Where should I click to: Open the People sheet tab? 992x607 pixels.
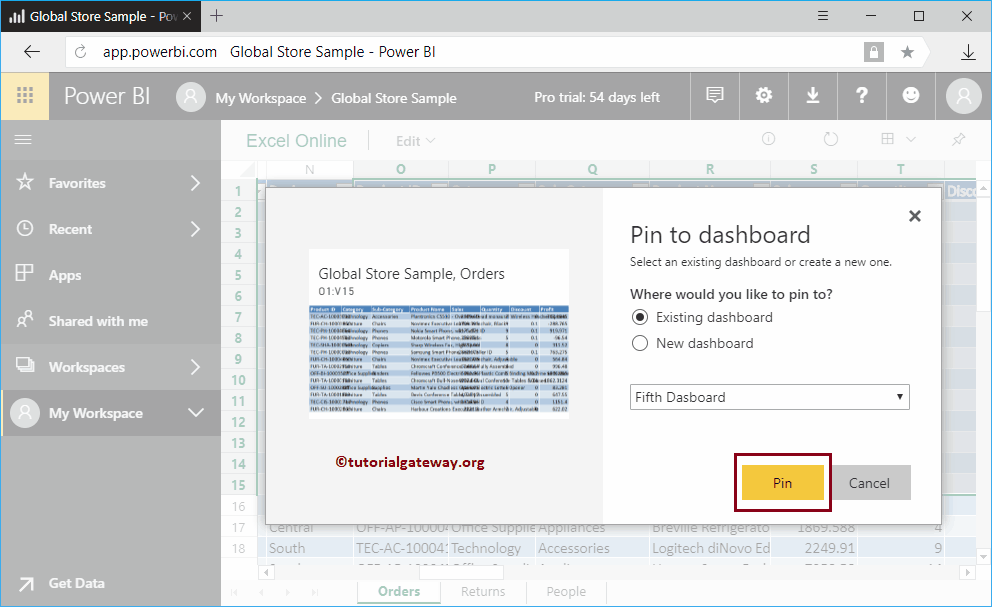[x=566, y=591]
